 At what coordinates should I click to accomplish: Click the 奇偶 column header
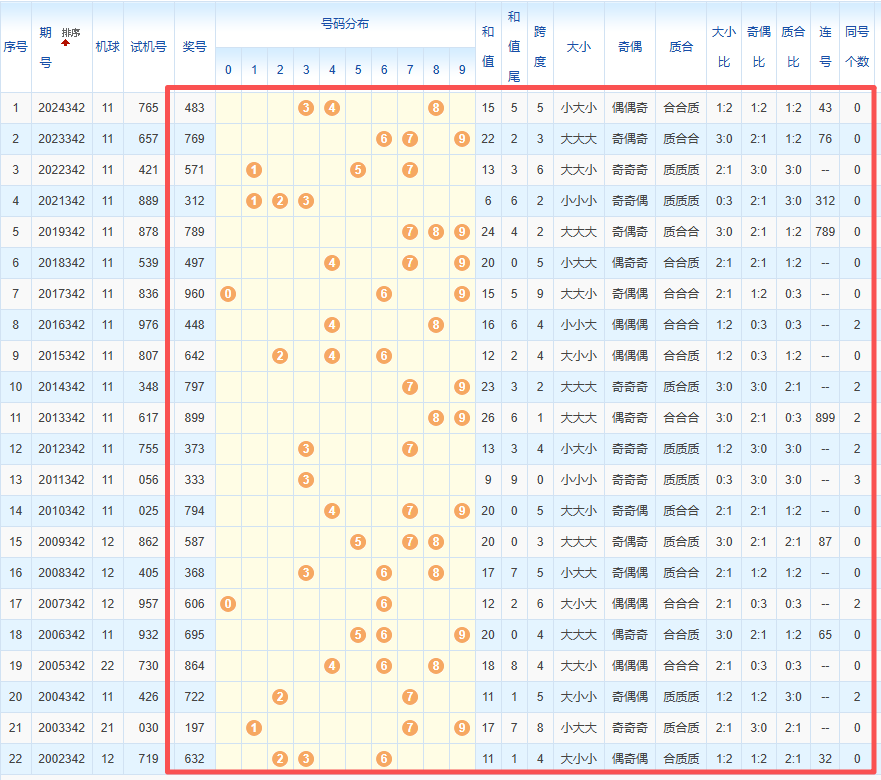point(630,47)
